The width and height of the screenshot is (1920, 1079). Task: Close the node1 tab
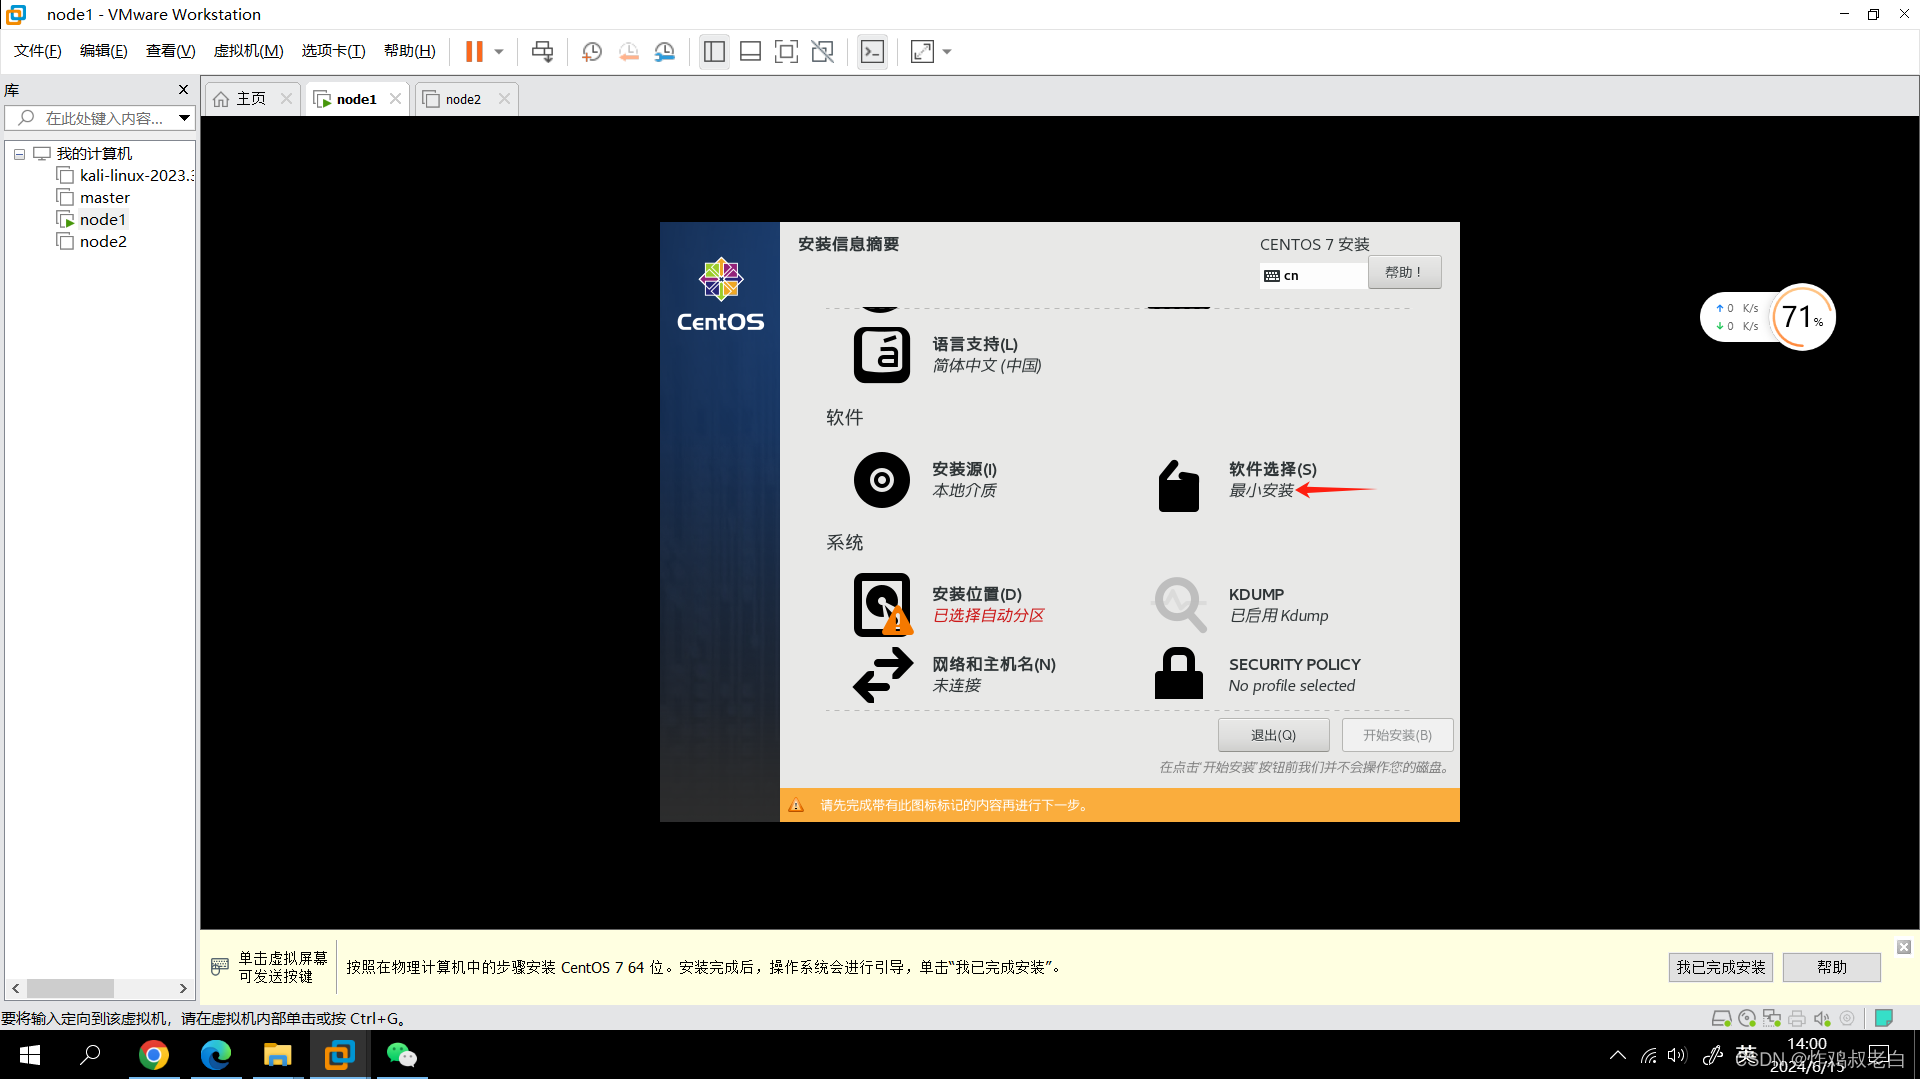pos(396,98)
